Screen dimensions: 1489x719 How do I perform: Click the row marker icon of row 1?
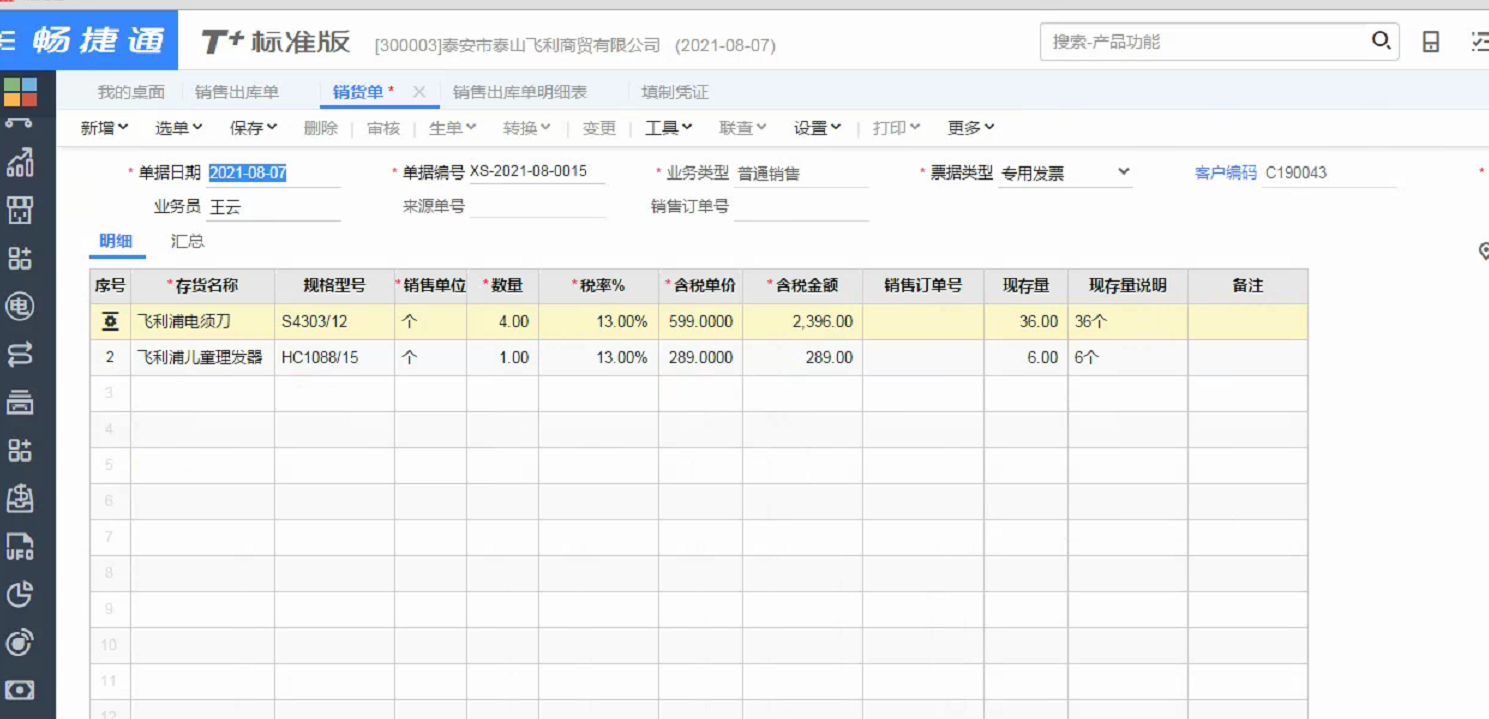(110, 321)
